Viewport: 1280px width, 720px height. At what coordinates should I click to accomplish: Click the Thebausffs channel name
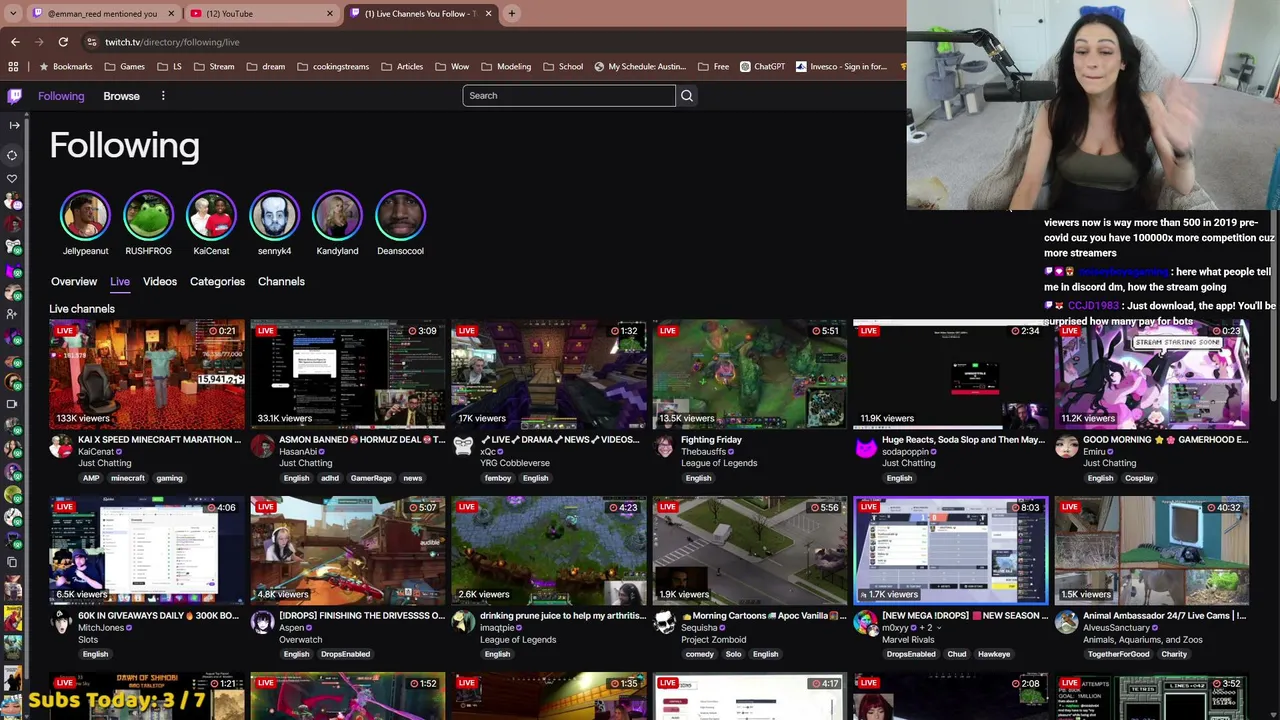click(x=703, y=452)
